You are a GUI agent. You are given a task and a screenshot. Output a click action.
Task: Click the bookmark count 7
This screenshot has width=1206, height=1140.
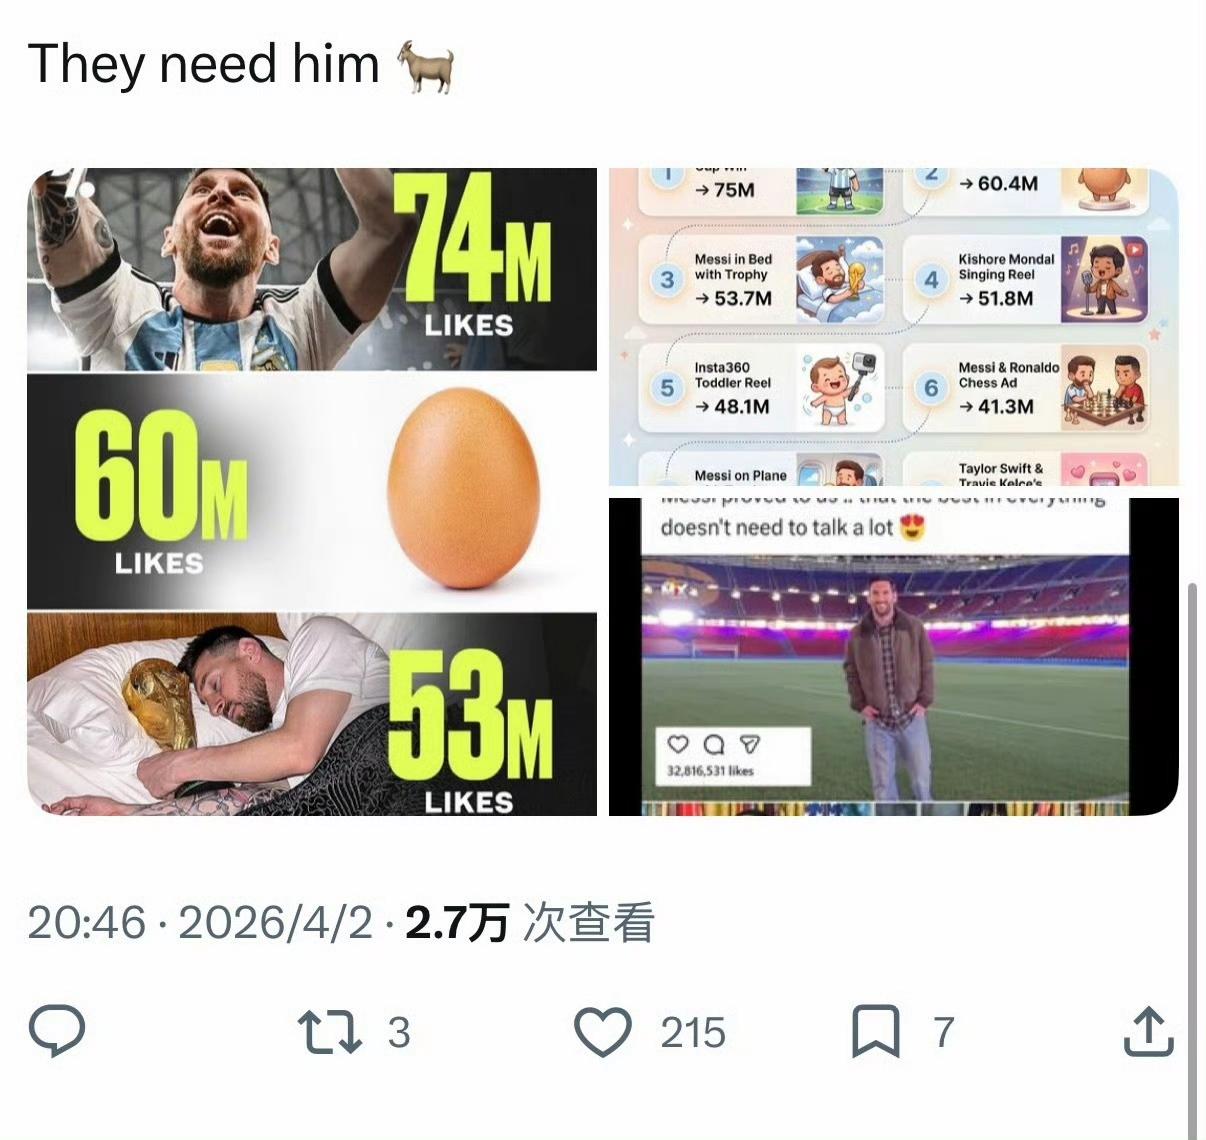944,1032
